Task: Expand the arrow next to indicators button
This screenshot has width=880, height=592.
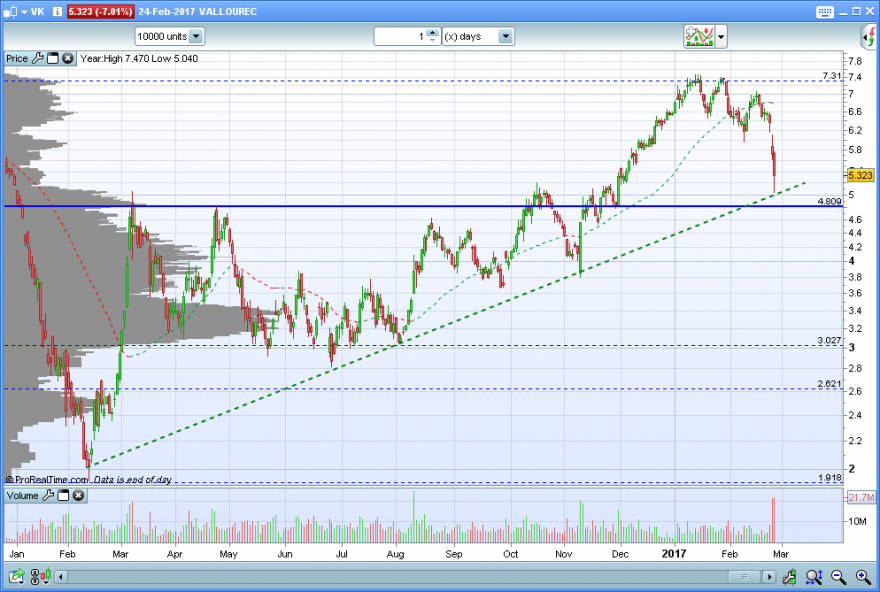Action: 721,37
